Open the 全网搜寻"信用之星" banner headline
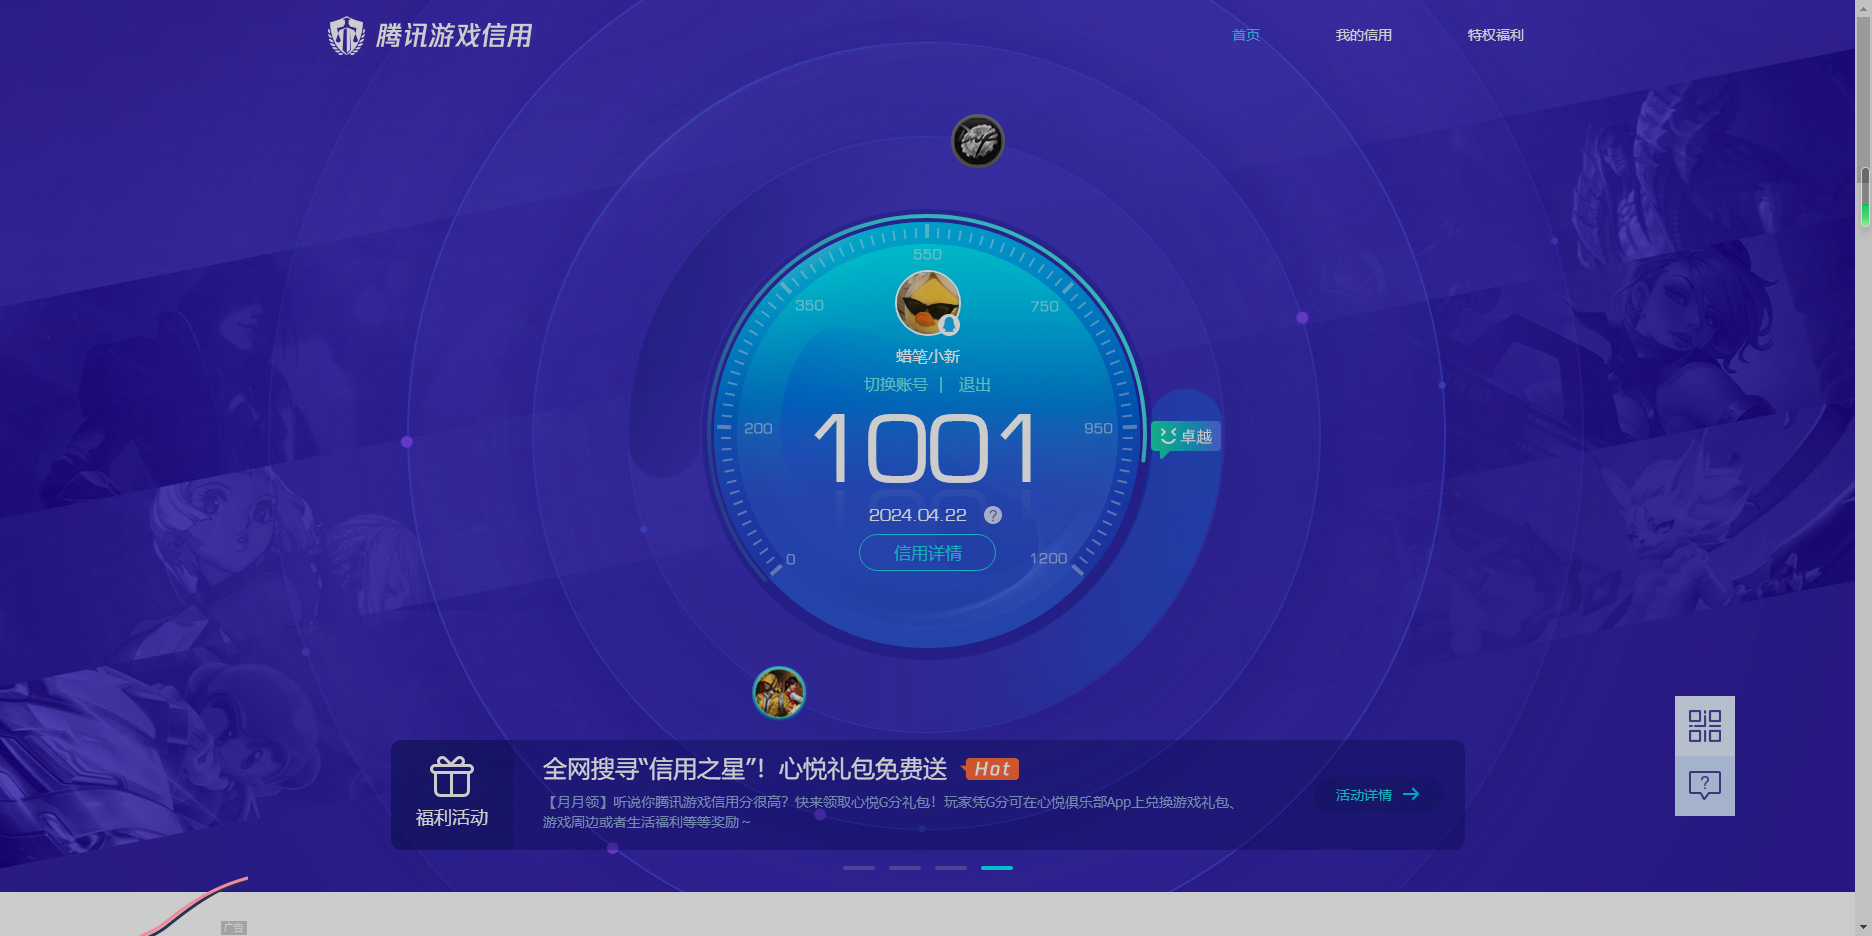This screenshot has height=936, width=1872. [x=745, y=769]
